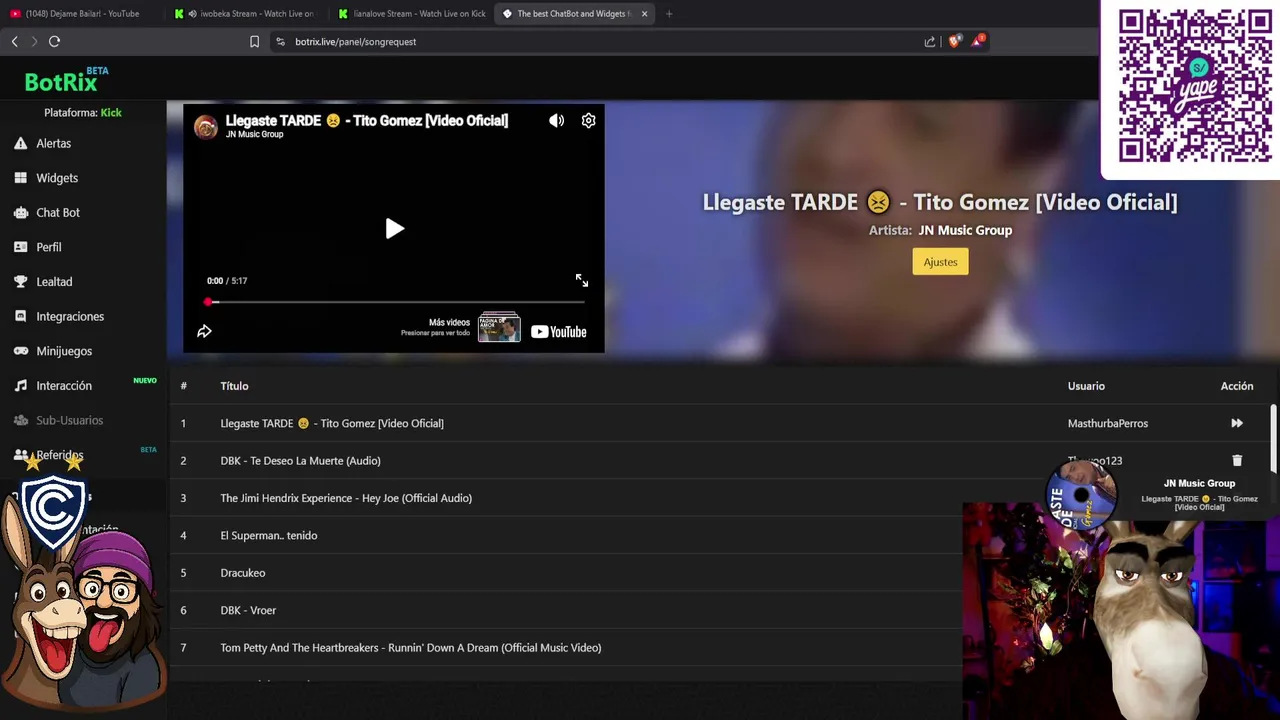1280x720 pixels.
Task: Open a new browser tab
Action: 669,14
